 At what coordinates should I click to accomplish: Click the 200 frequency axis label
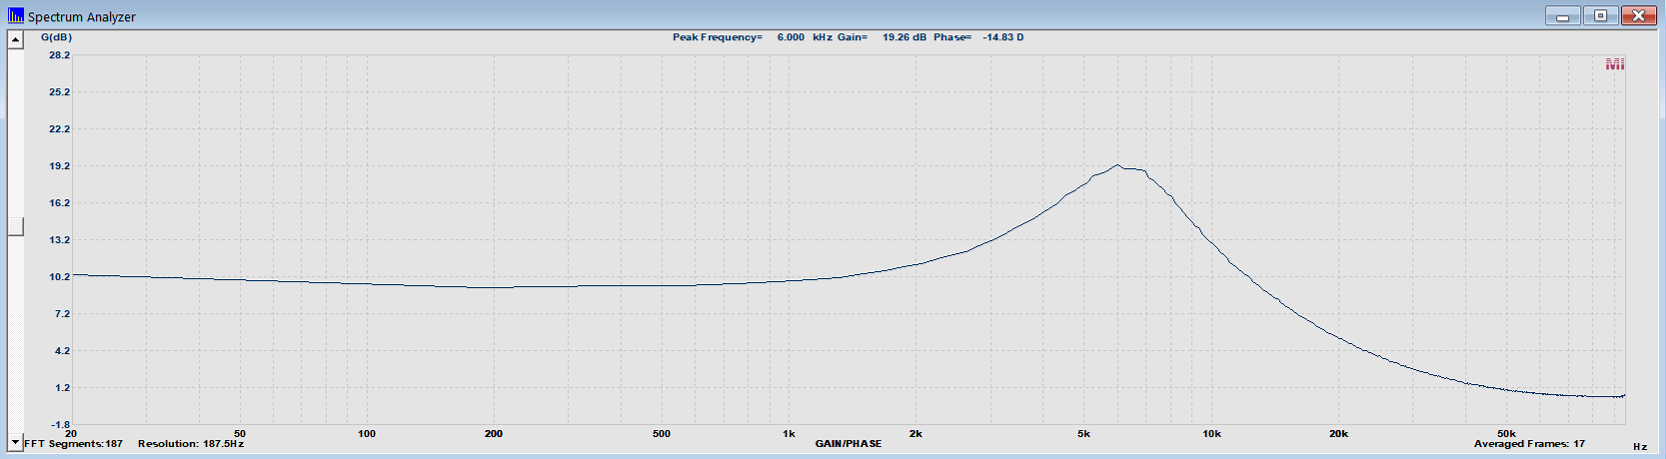[x=493, y=433]
